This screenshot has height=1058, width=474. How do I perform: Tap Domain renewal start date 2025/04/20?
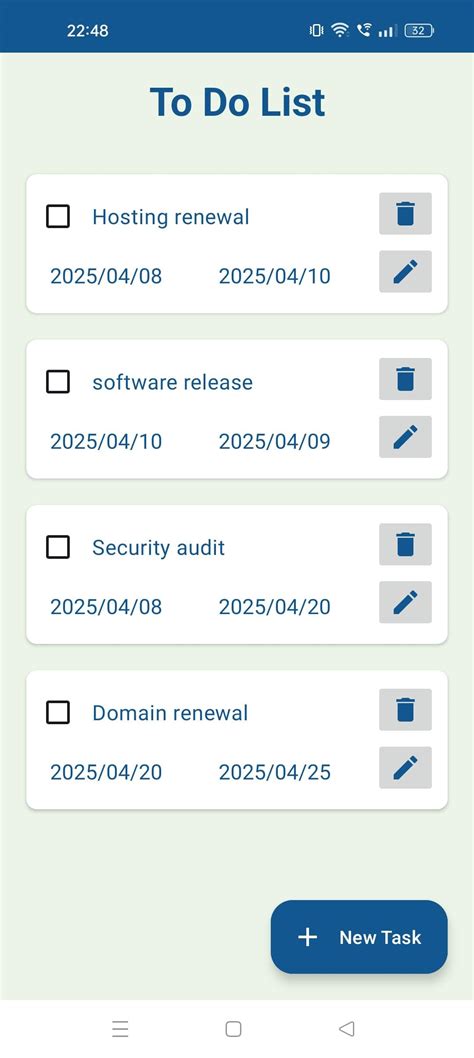pyautogui.click(x=106, y=772)
